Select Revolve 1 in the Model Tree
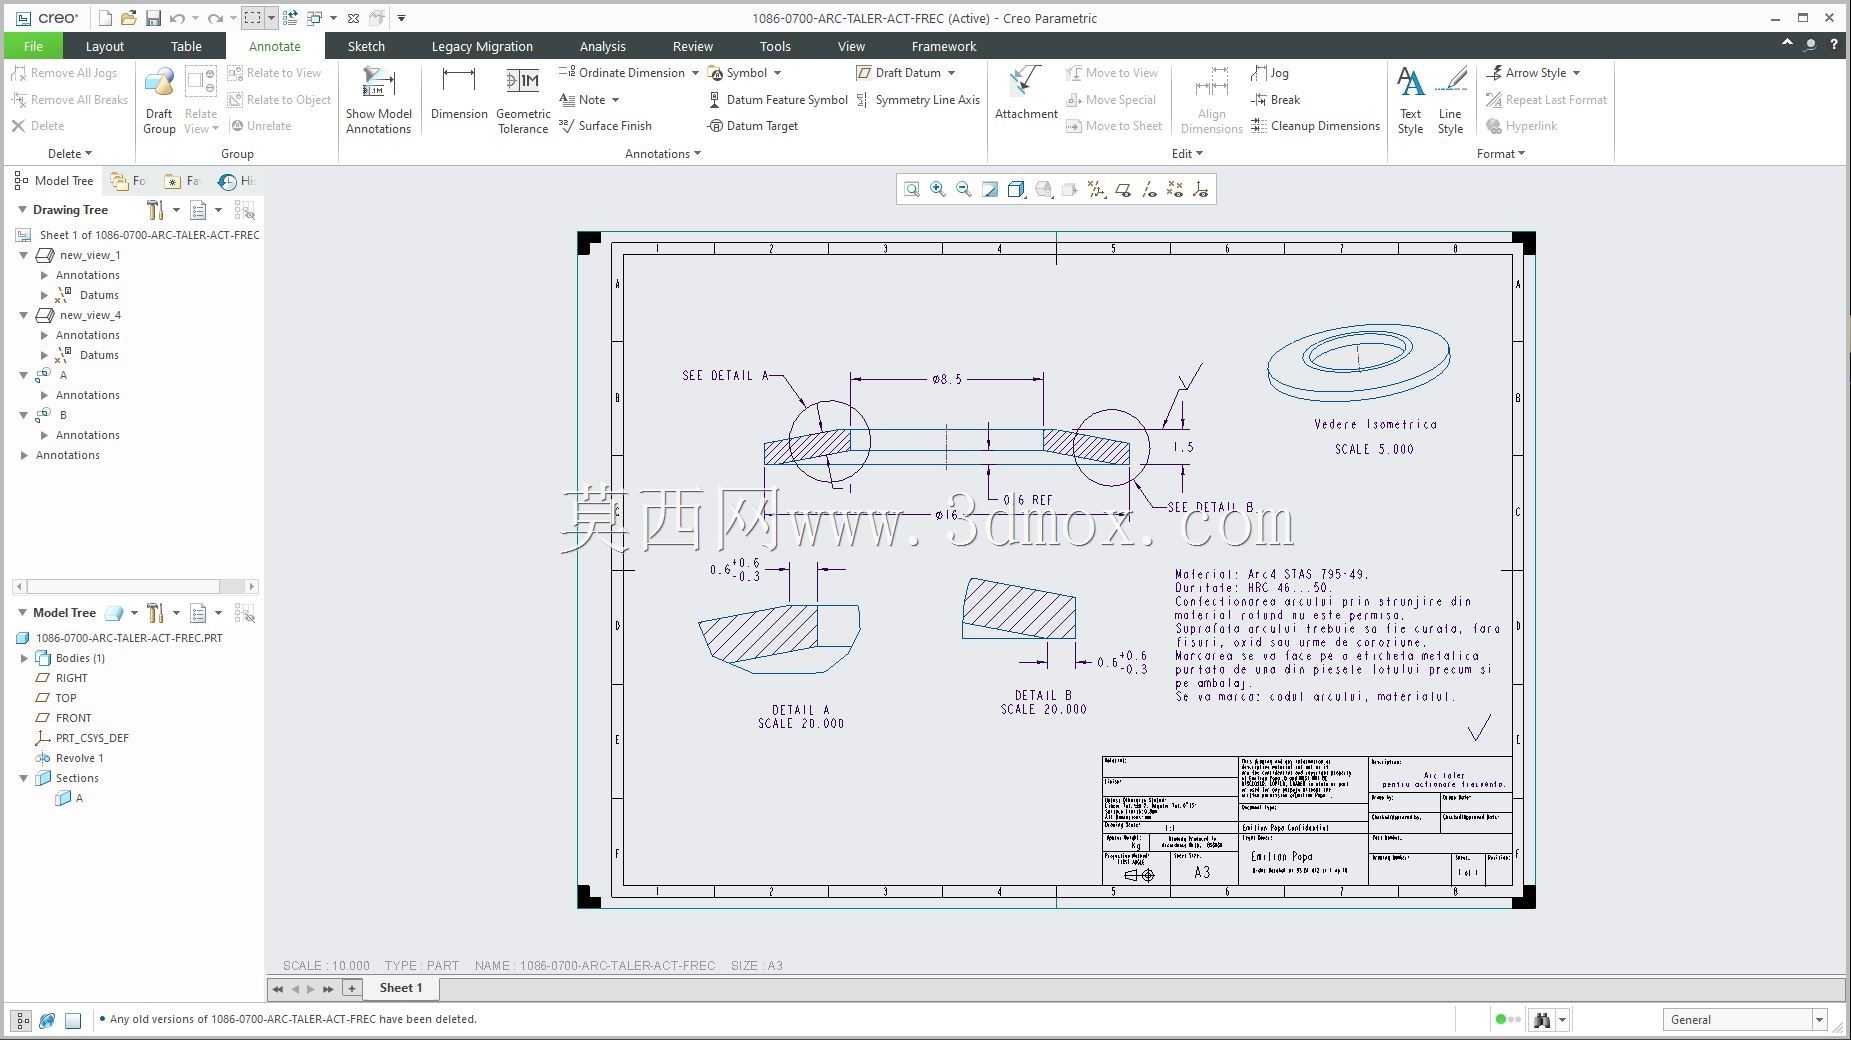 click(79, 758)
